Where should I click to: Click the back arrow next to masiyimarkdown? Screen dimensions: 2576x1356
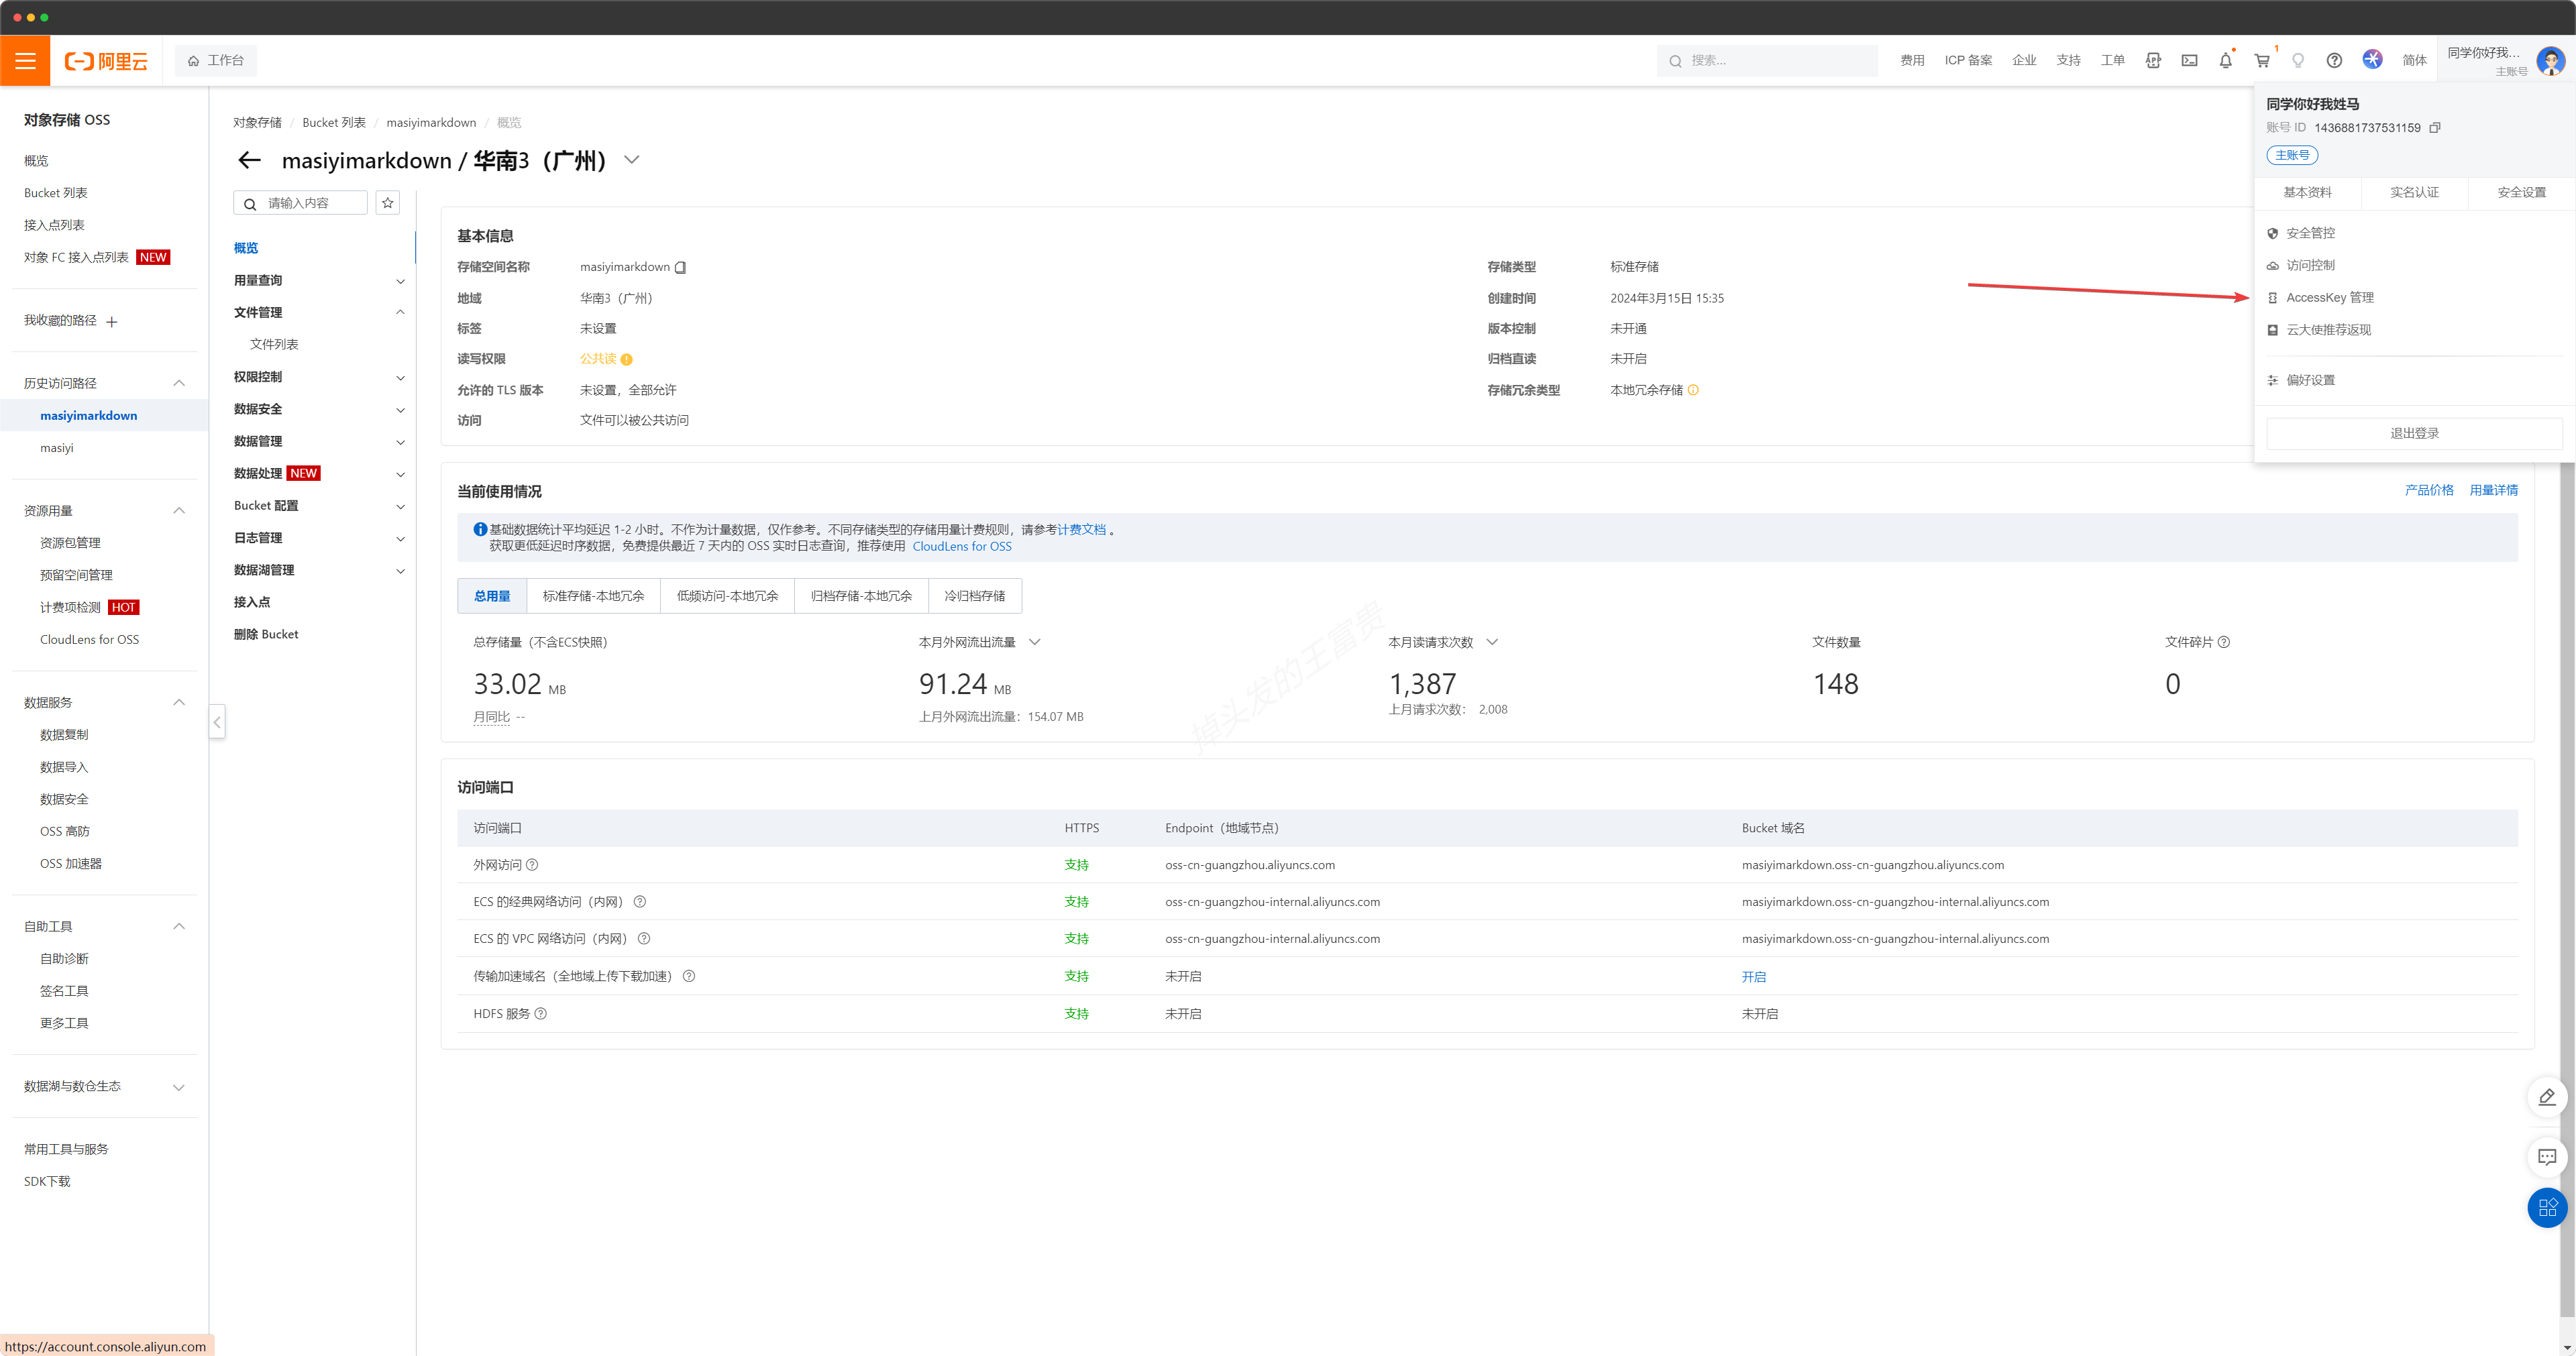click(x=249, y=160)
